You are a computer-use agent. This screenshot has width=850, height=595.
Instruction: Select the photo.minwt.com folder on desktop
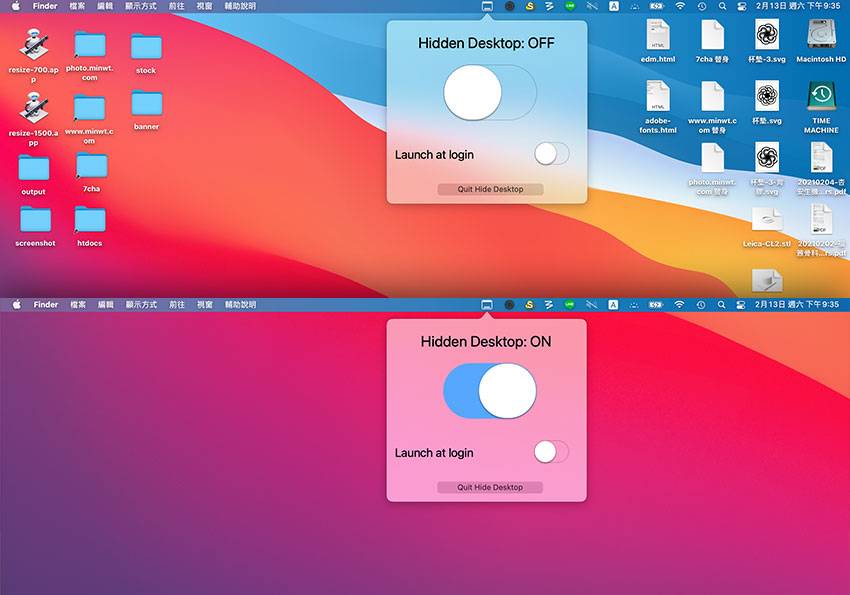[x=89, y=44]
